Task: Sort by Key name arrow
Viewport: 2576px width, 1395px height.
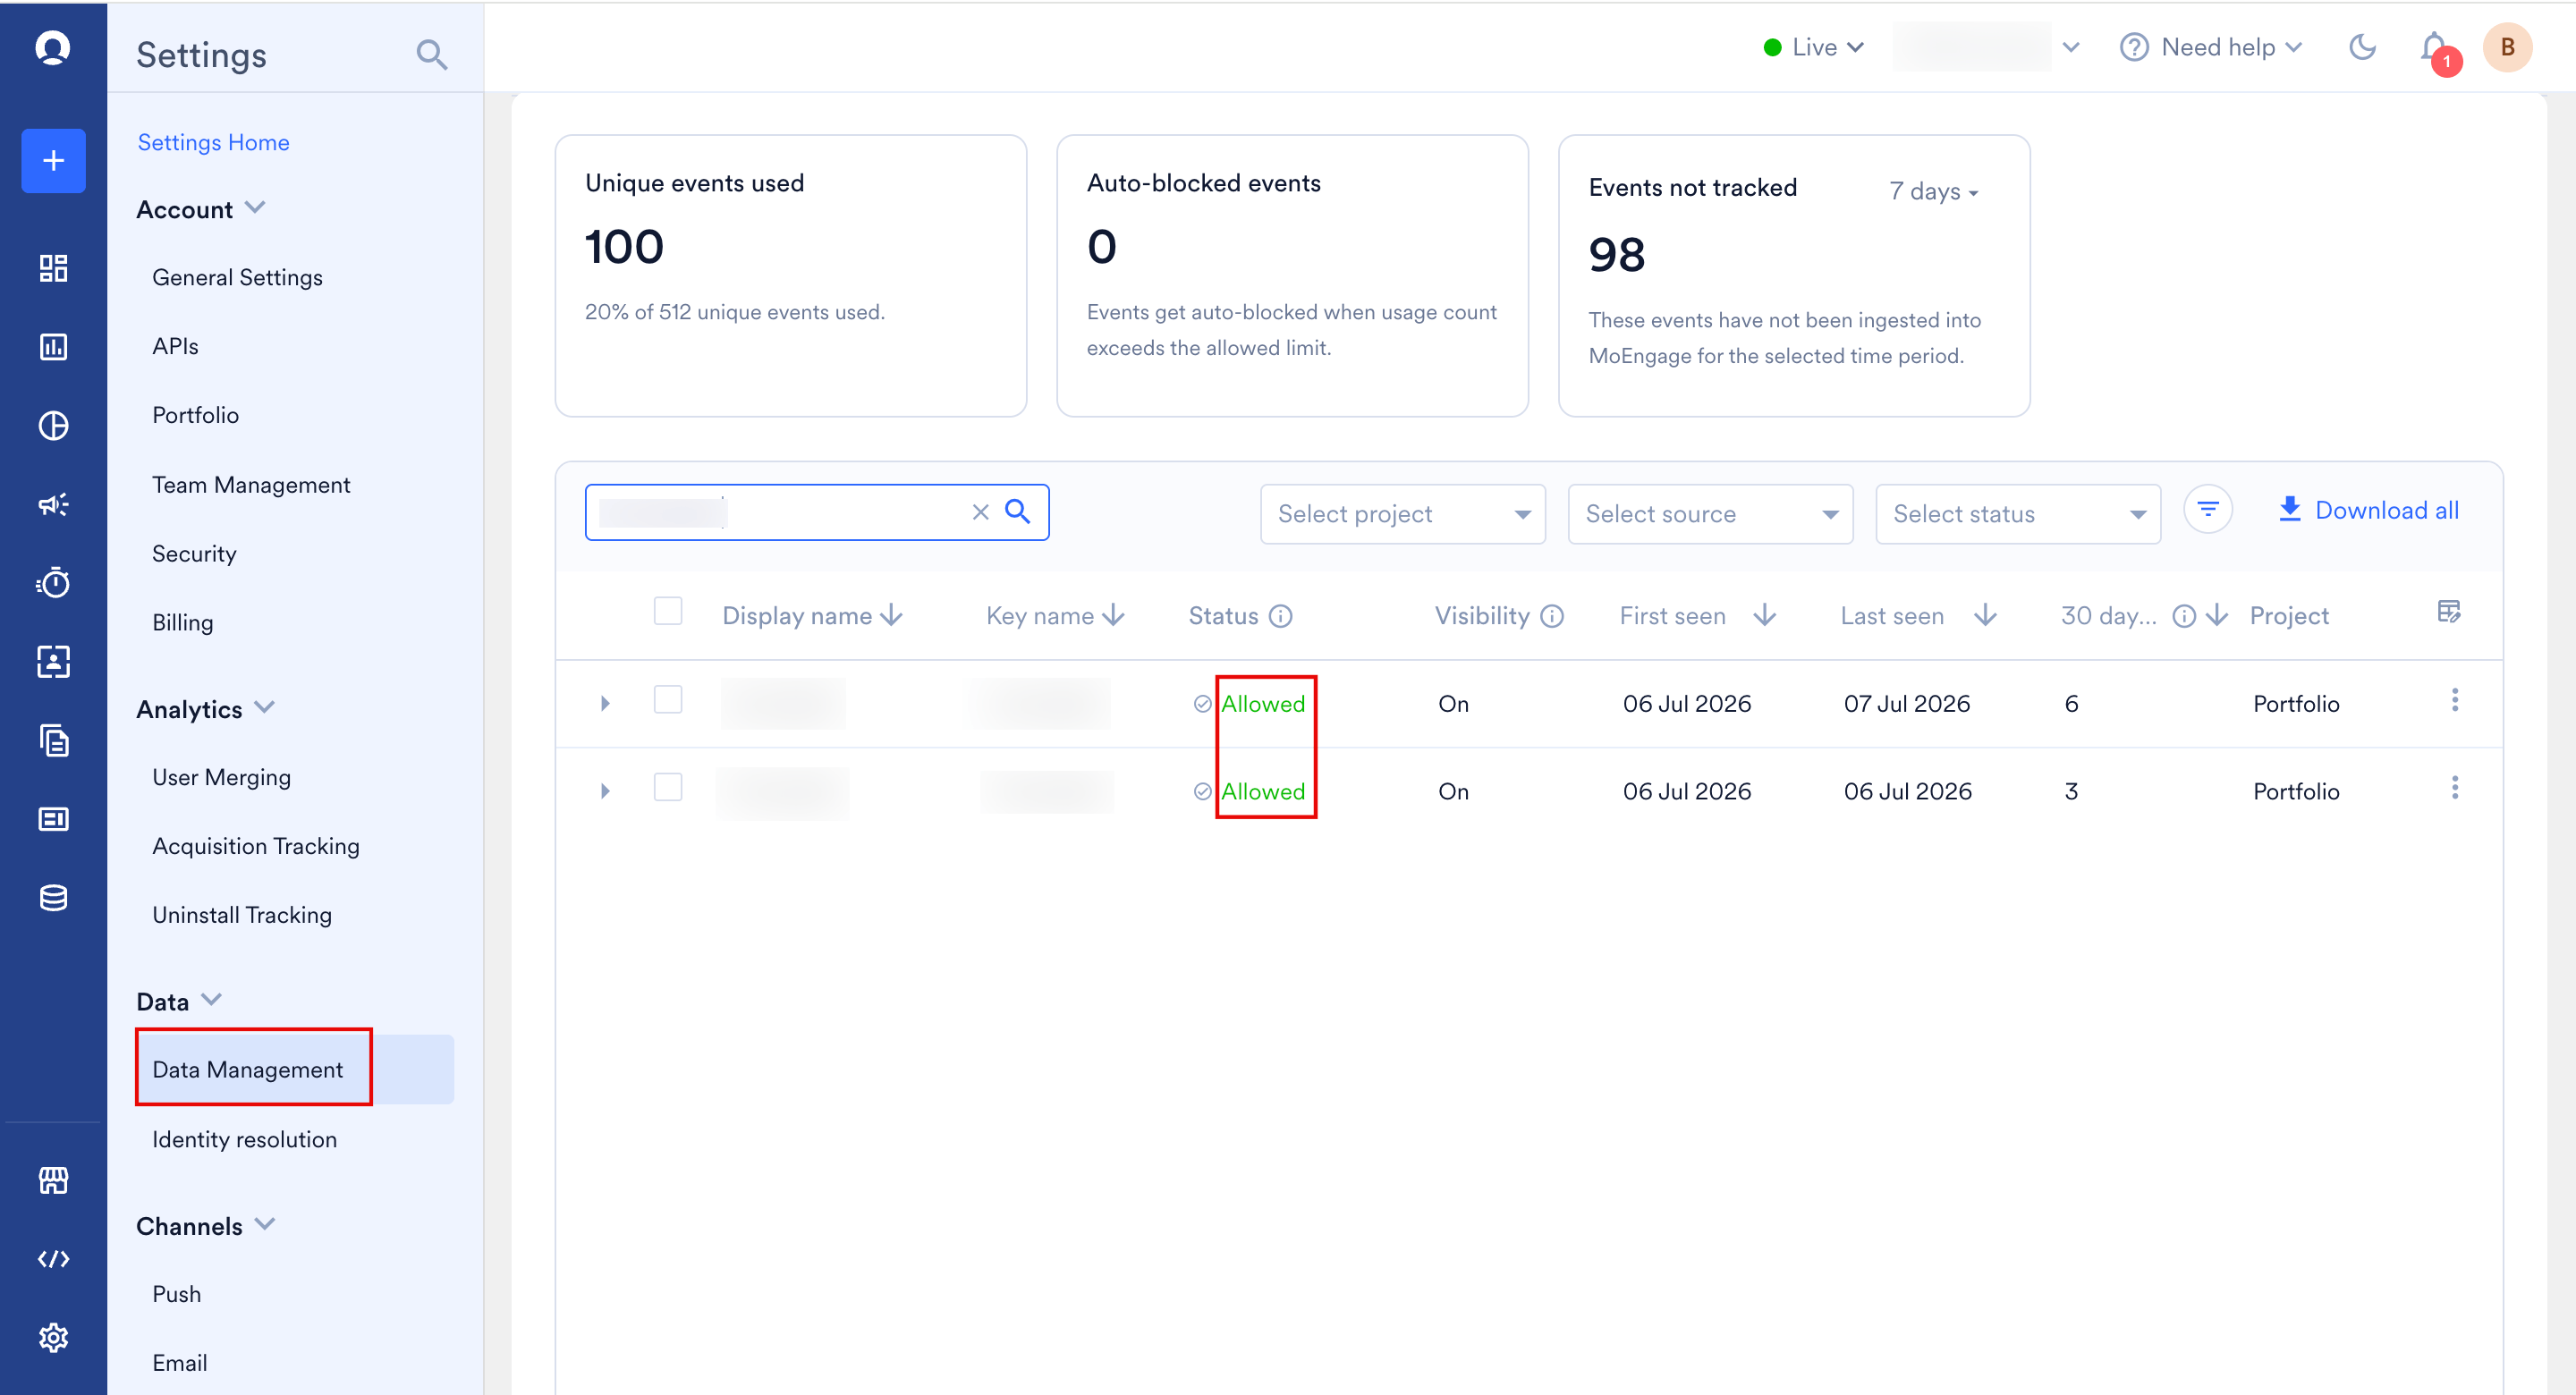Action: (1113, 615)
